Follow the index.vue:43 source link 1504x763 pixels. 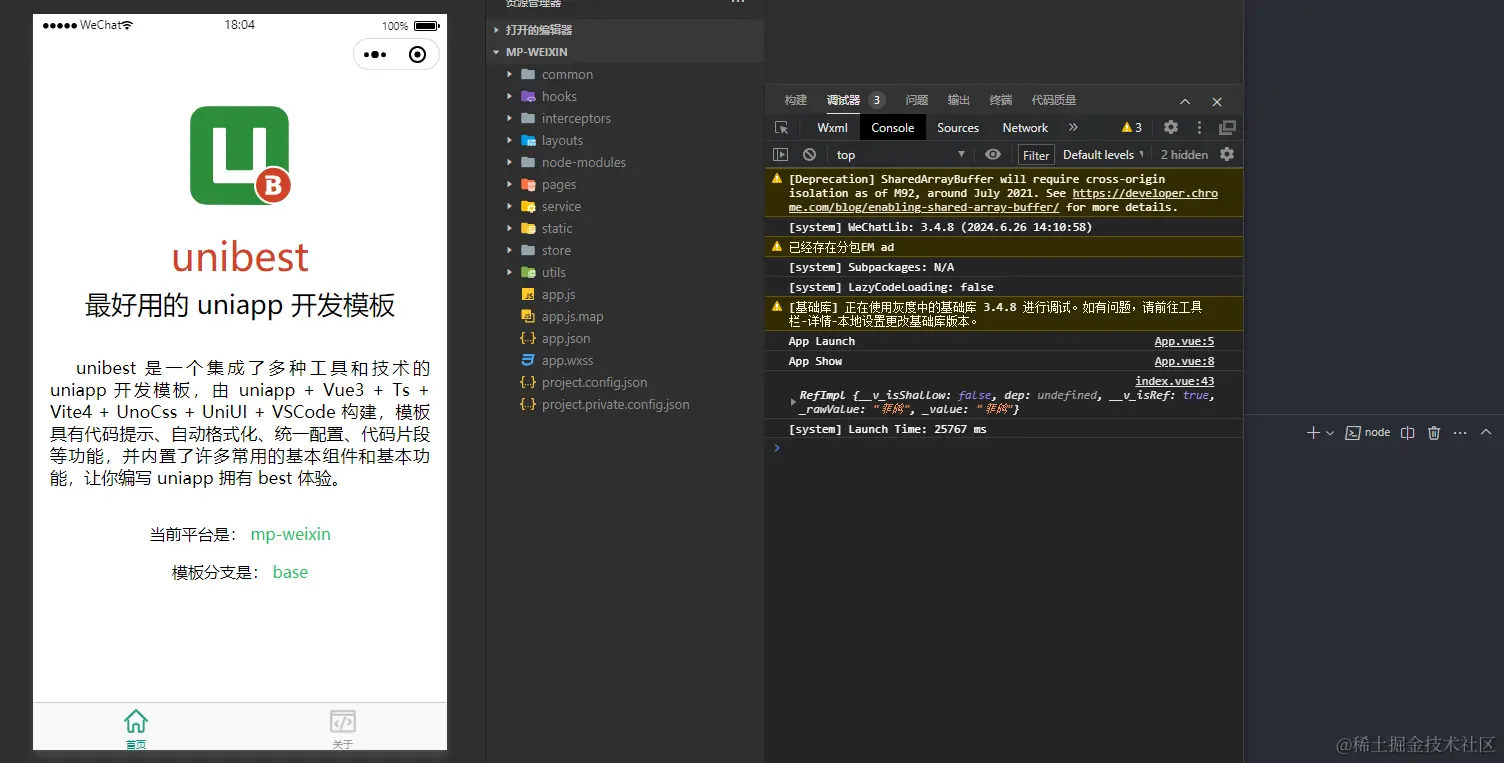click(1175, 382)
